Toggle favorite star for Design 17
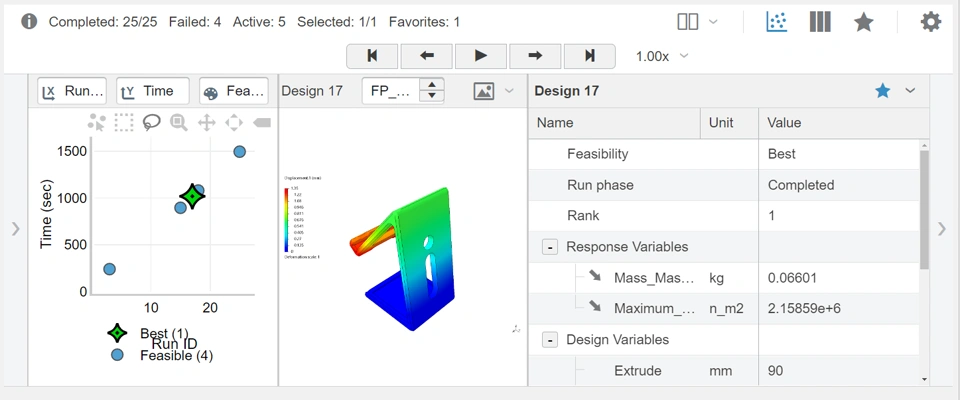Image resolution: width=960 pixels, height=400 pixels. [x=882, y=91]
